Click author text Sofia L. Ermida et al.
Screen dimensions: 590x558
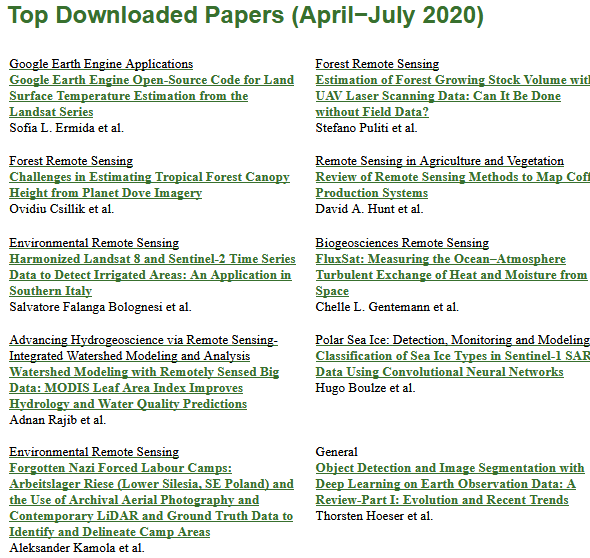pos(67,128)
